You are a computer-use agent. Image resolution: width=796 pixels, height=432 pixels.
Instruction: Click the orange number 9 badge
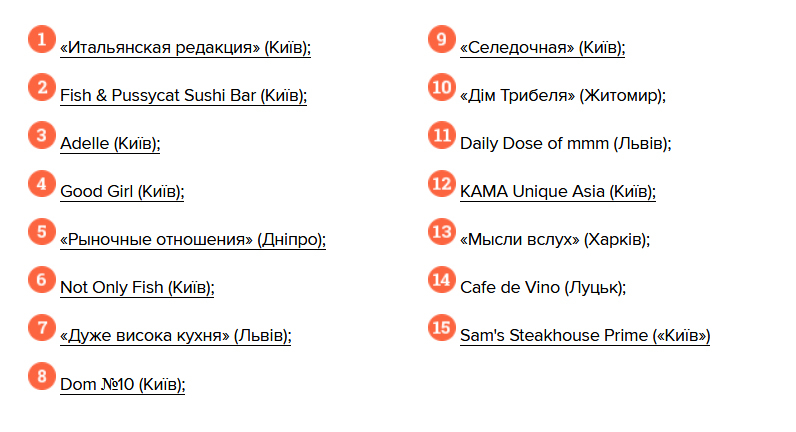(x=442, y=40)
